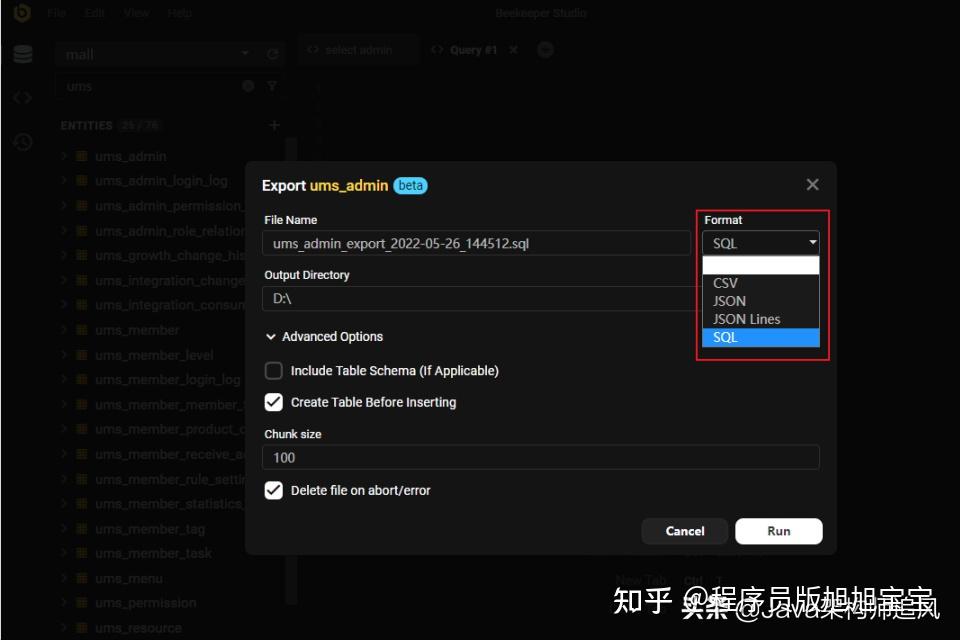Select the ums_member_login_log table row
Viewport: 960px width, 640px height.
pyautogui.click(x=151, y=380)
